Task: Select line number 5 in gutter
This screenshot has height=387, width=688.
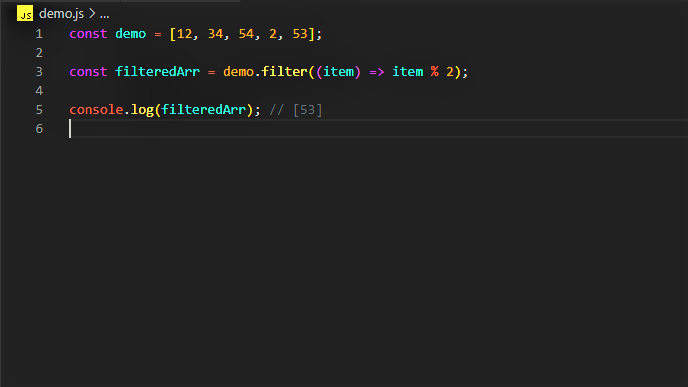Action: click(39, 110)
